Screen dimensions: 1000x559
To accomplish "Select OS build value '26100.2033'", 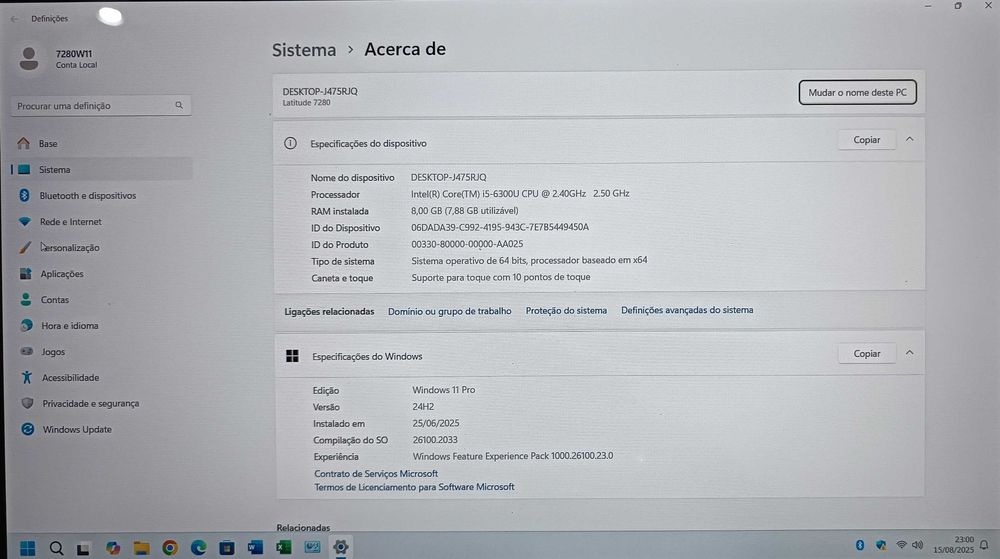I will pos(435,440).
